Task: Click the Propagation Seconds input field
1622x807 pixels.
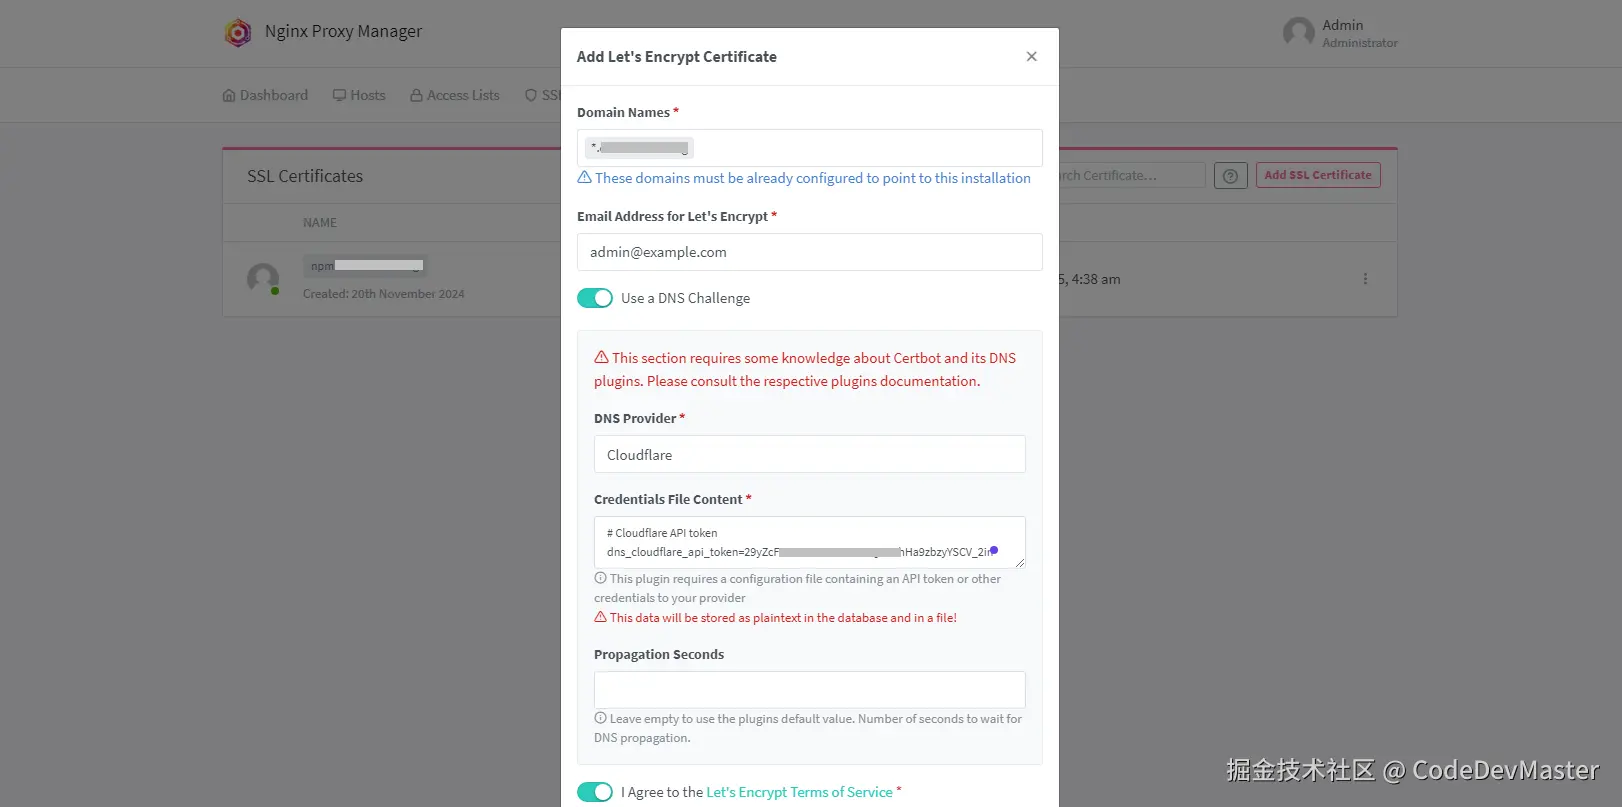Action: click(810, 690)
